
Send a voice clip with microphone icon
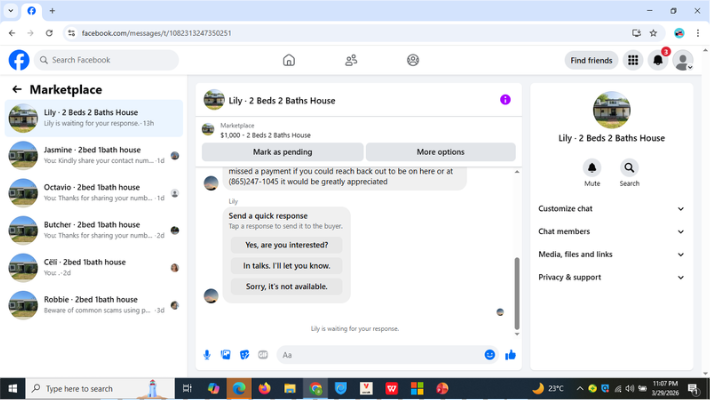coord(207,355)
